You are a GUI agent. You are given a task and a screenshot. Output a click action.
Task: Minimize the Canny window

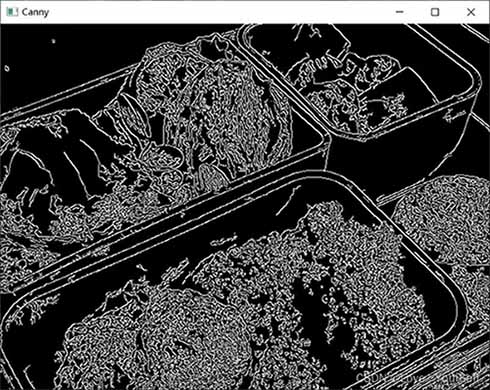point(399,12)
